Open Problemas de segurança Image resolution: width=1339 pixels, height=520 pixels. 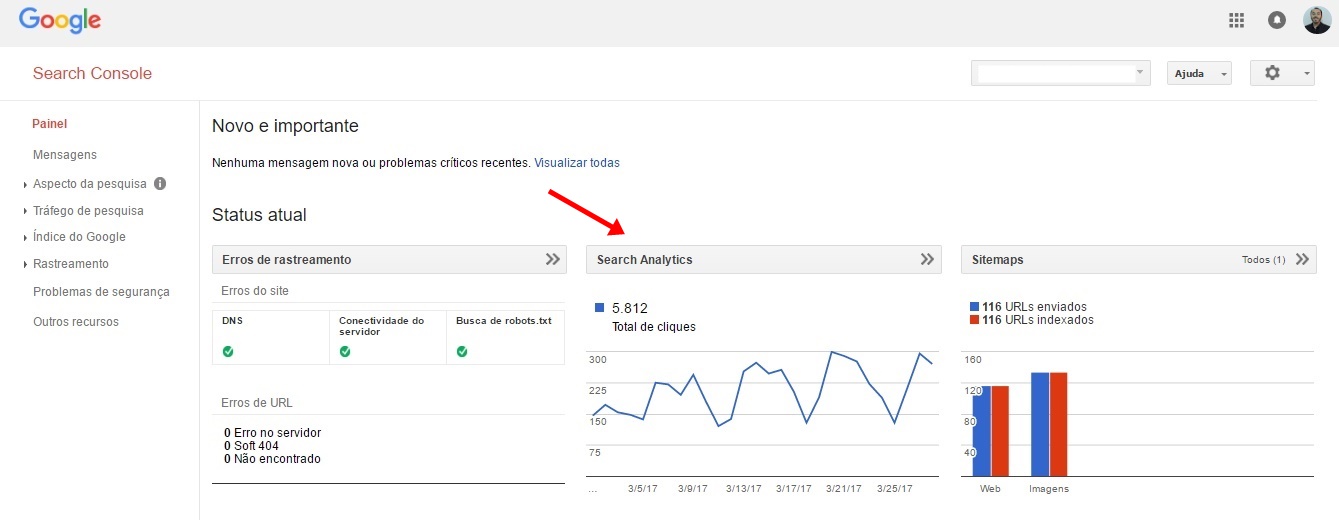coord(101,292)
